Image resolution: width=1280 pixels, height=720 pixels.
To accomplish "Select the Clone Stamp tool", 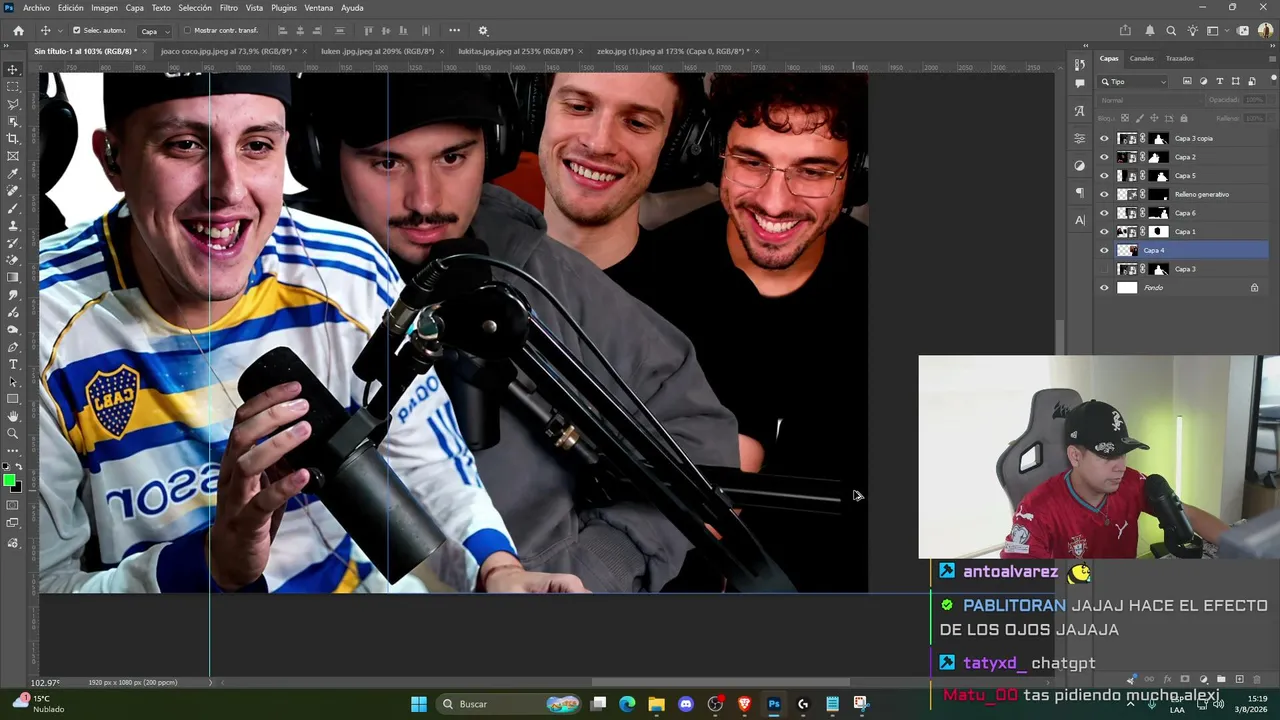I will click(x=13, y=226).
